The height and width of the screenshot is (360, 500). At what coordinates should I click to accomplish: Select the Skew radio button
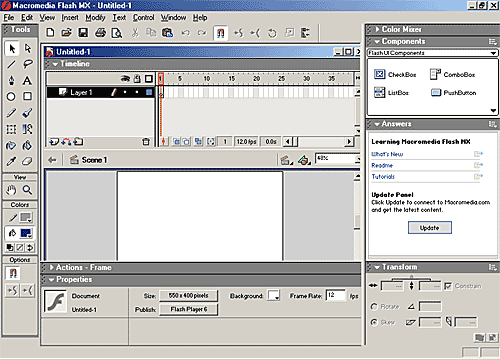374,322
